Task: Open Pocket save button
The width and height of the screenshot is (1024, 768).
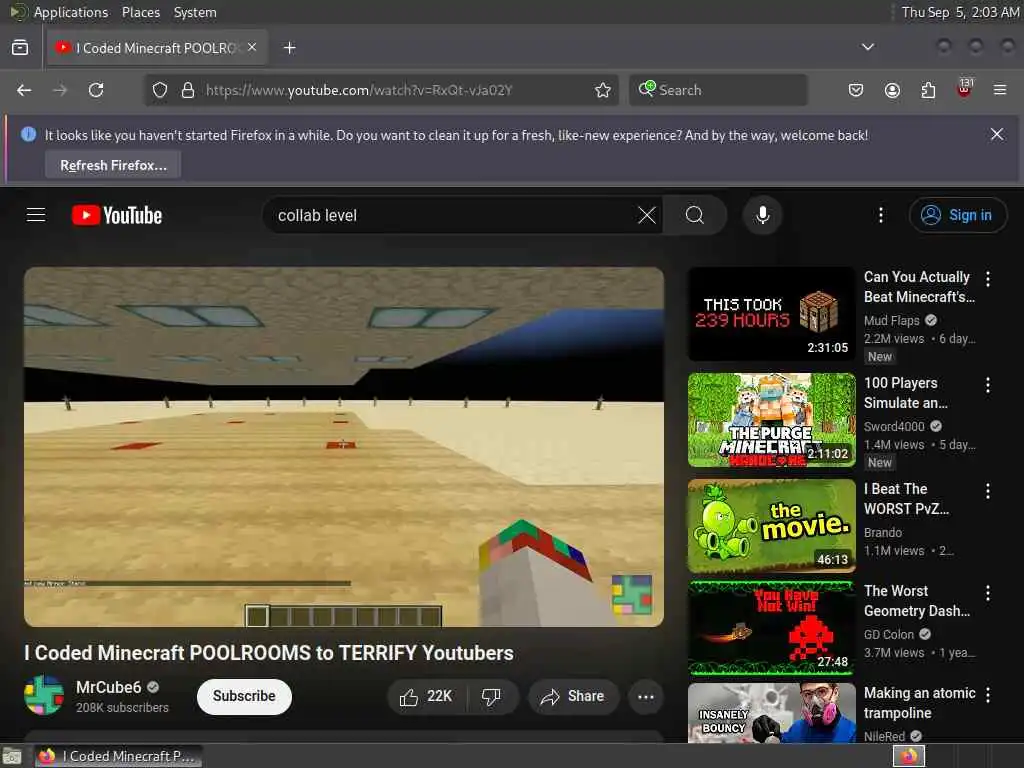Action: [x=856, y=90]
